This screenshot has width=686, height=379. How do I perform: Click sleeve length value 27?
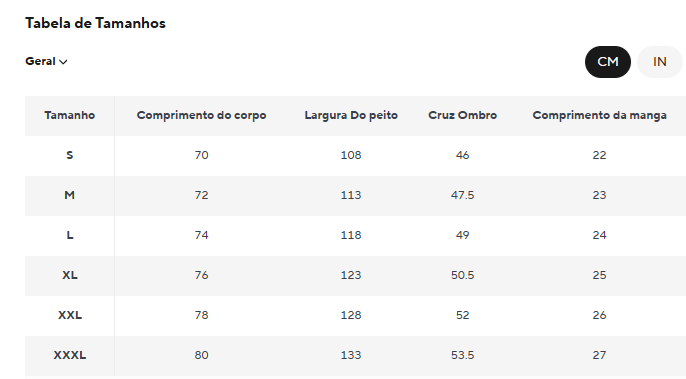click(x=599, y=355)
